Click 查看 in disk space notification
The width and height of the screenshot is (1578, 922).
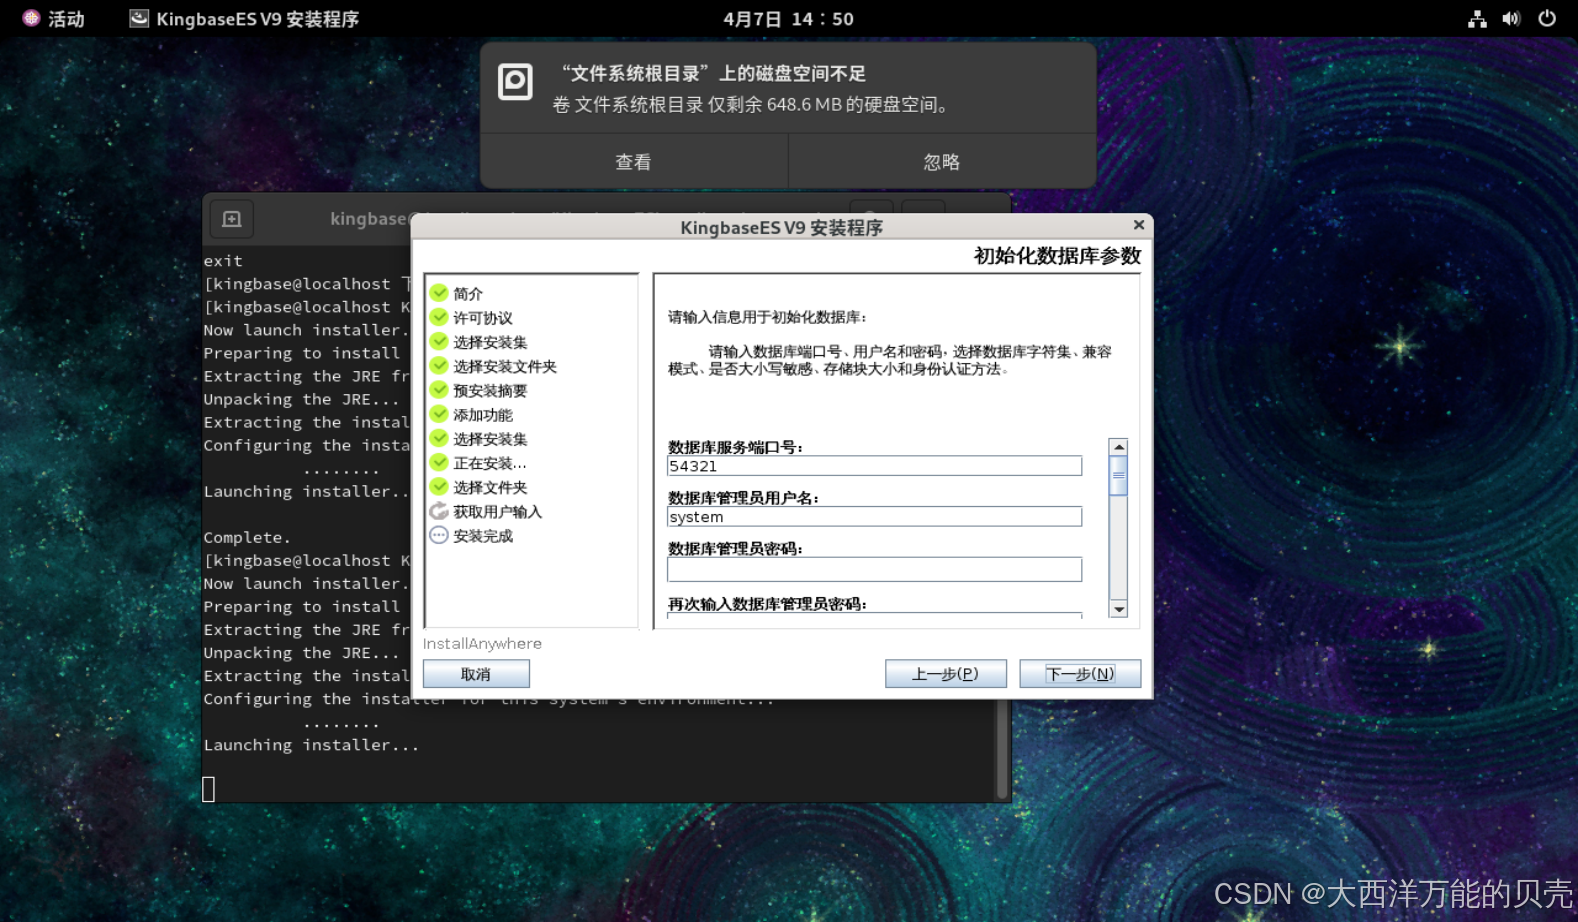[634, 161]
